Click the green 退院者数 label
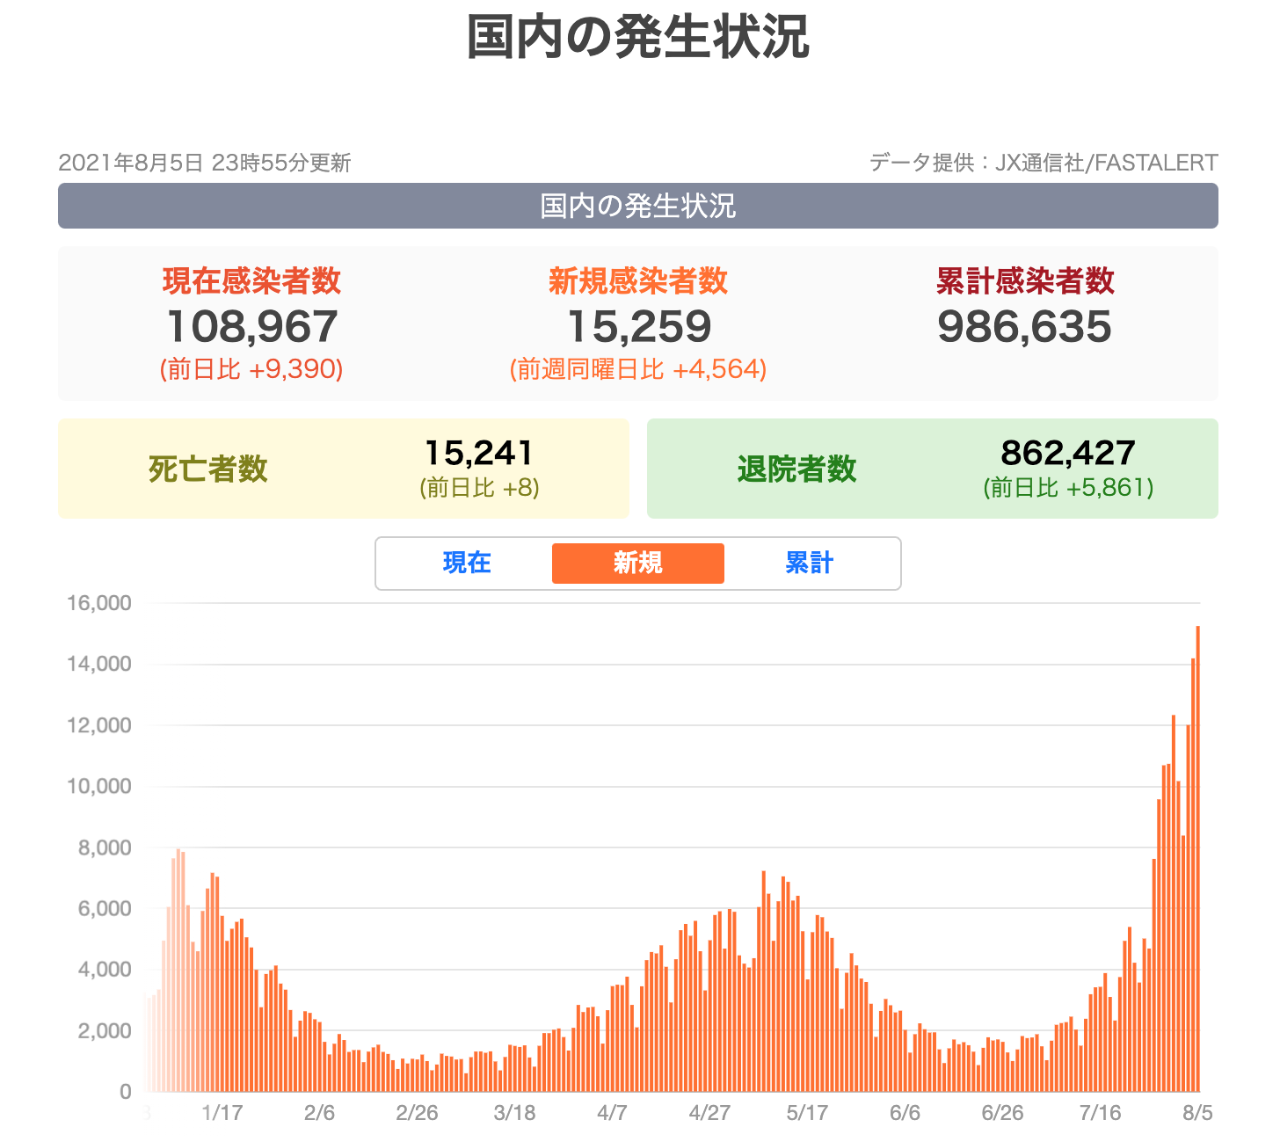The image size is (1280, 1142). [797, 469]
